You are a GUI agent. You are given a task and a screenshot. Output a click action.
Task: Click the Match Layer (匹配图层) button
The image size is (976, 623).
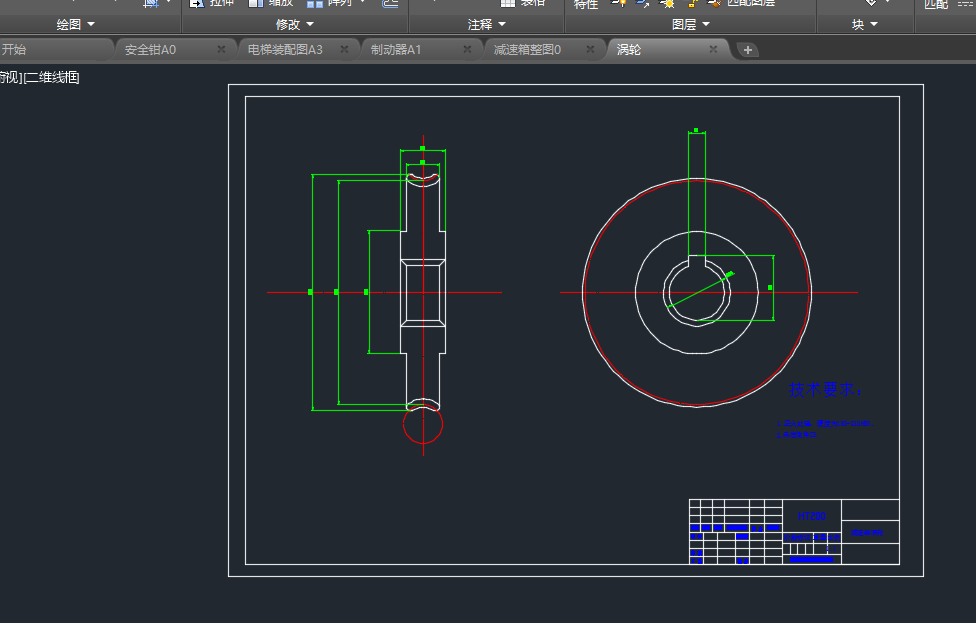coord(741,3)
